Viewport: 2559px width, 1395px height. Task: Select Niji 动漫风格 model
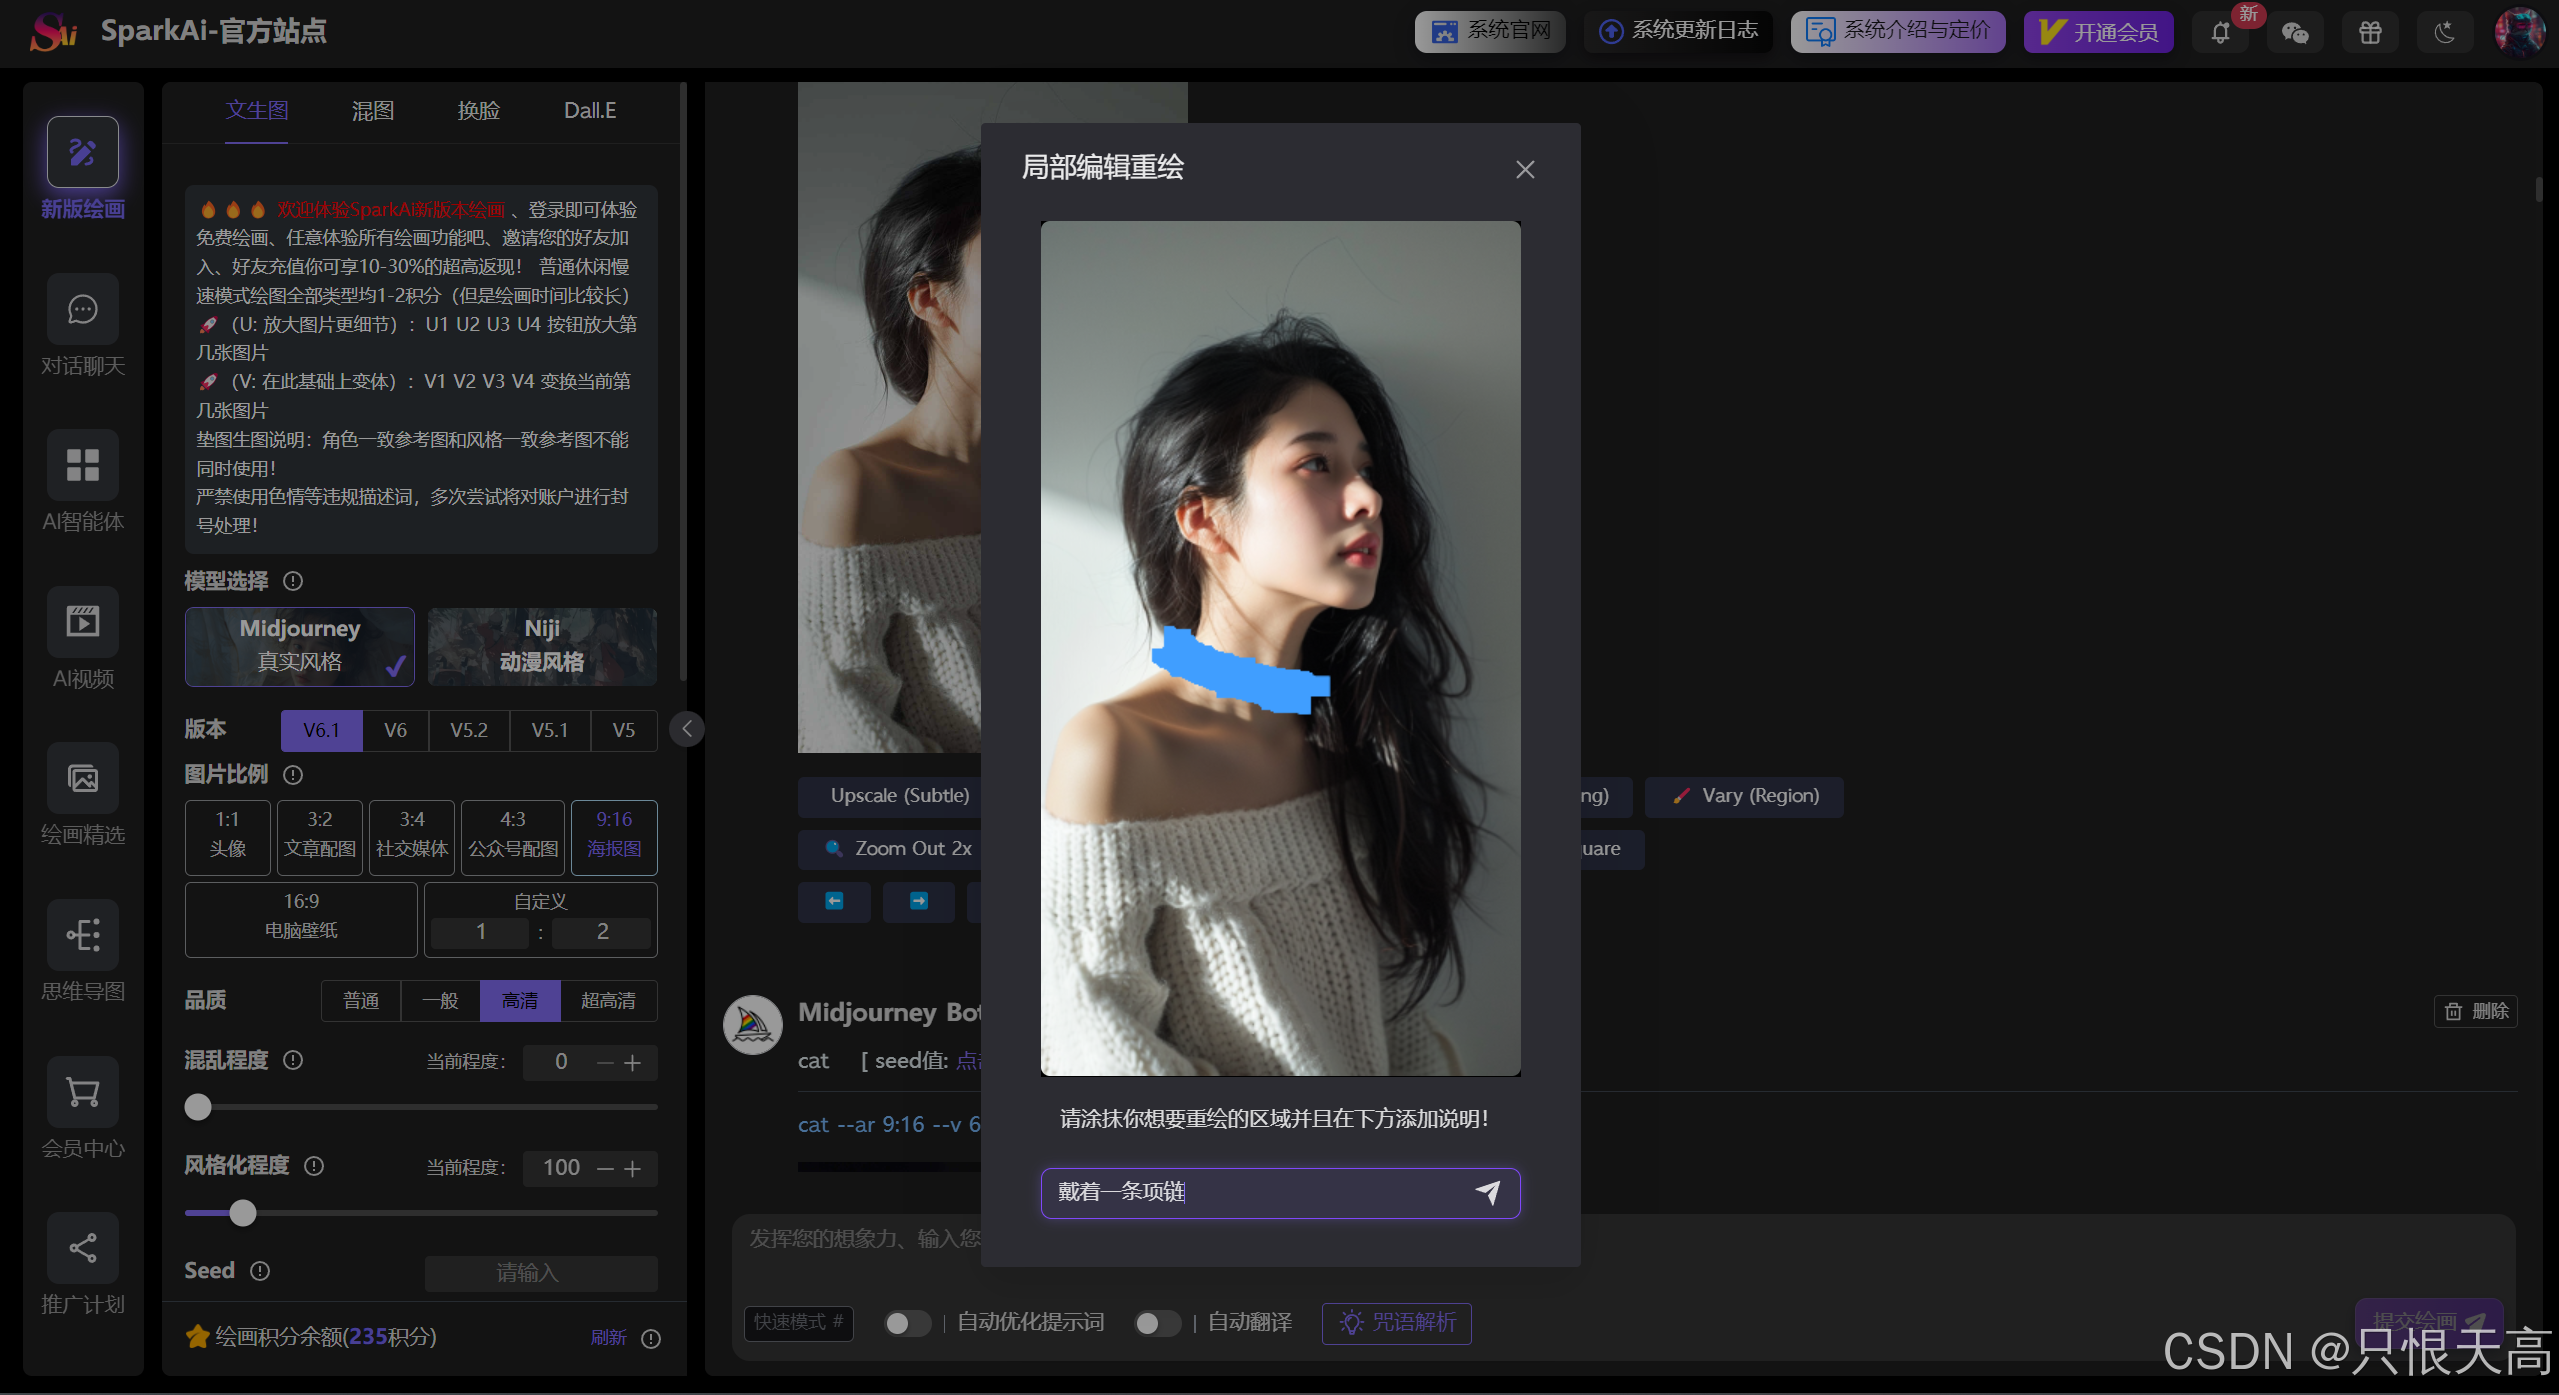click(x=542, y=646)
